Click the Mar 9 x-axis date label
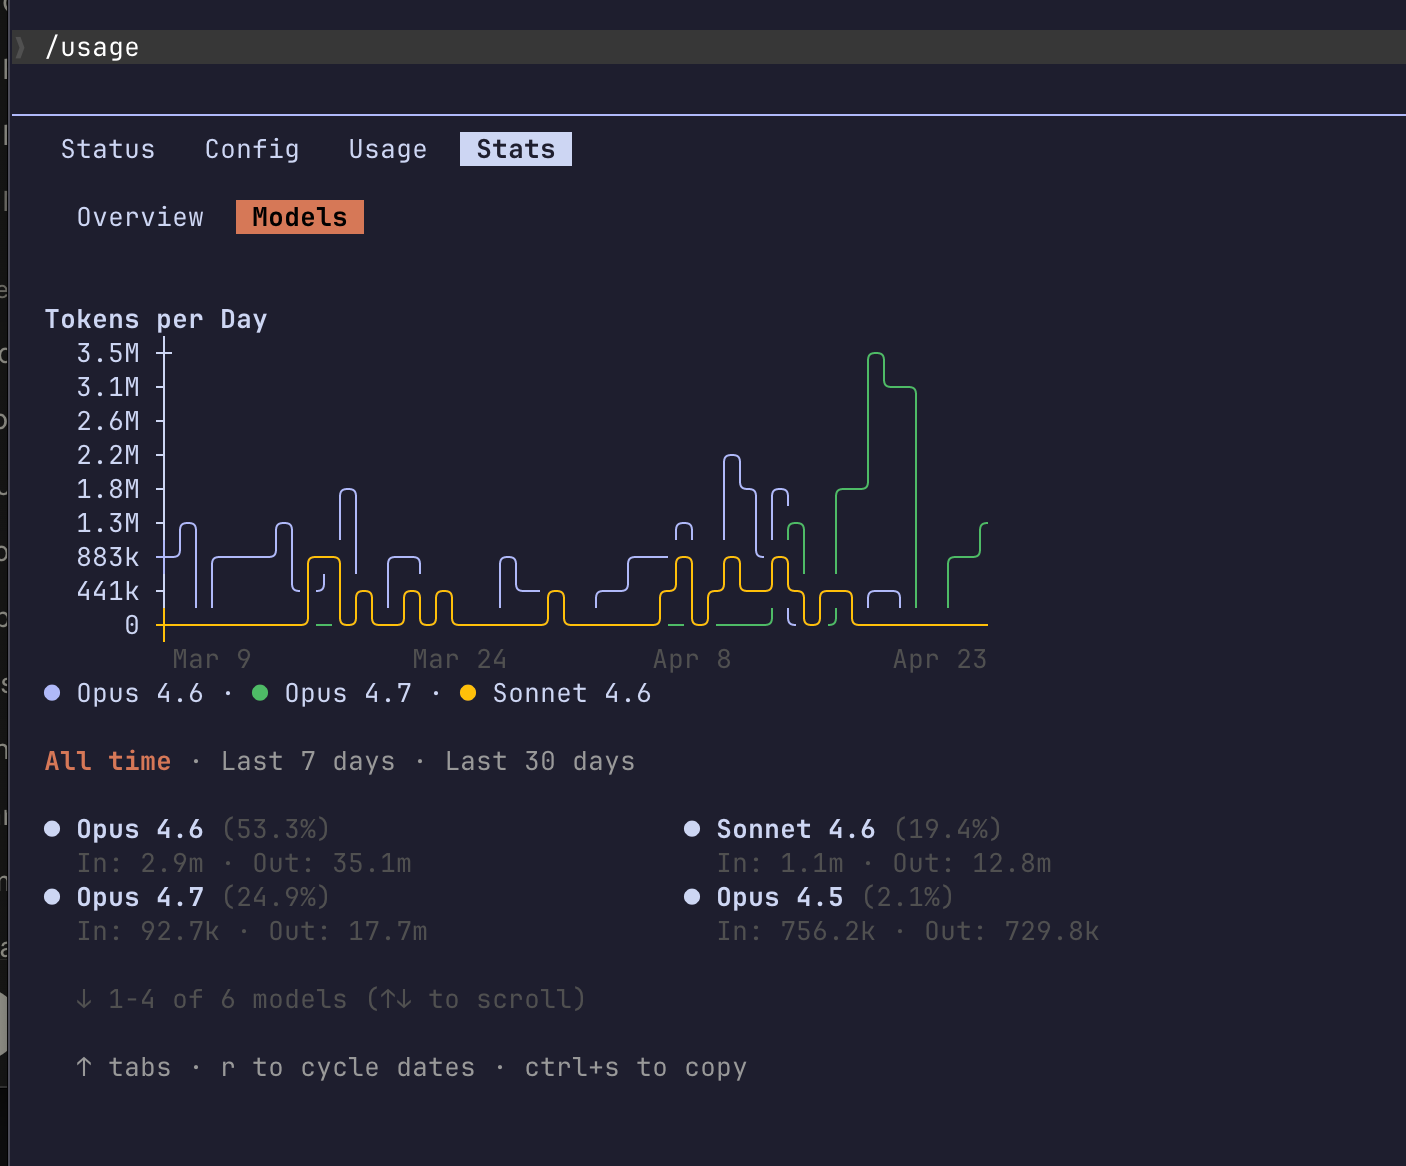This screenshot has width=1406, height=1166. [x=212, y=659]
